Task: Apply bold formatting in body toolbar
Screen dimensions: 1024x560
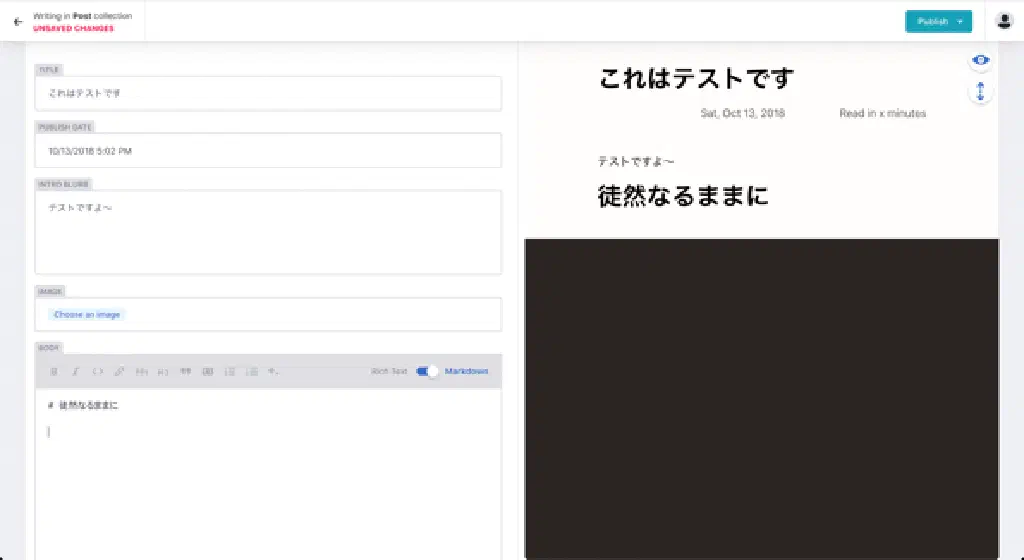Action: pos(54,372)
